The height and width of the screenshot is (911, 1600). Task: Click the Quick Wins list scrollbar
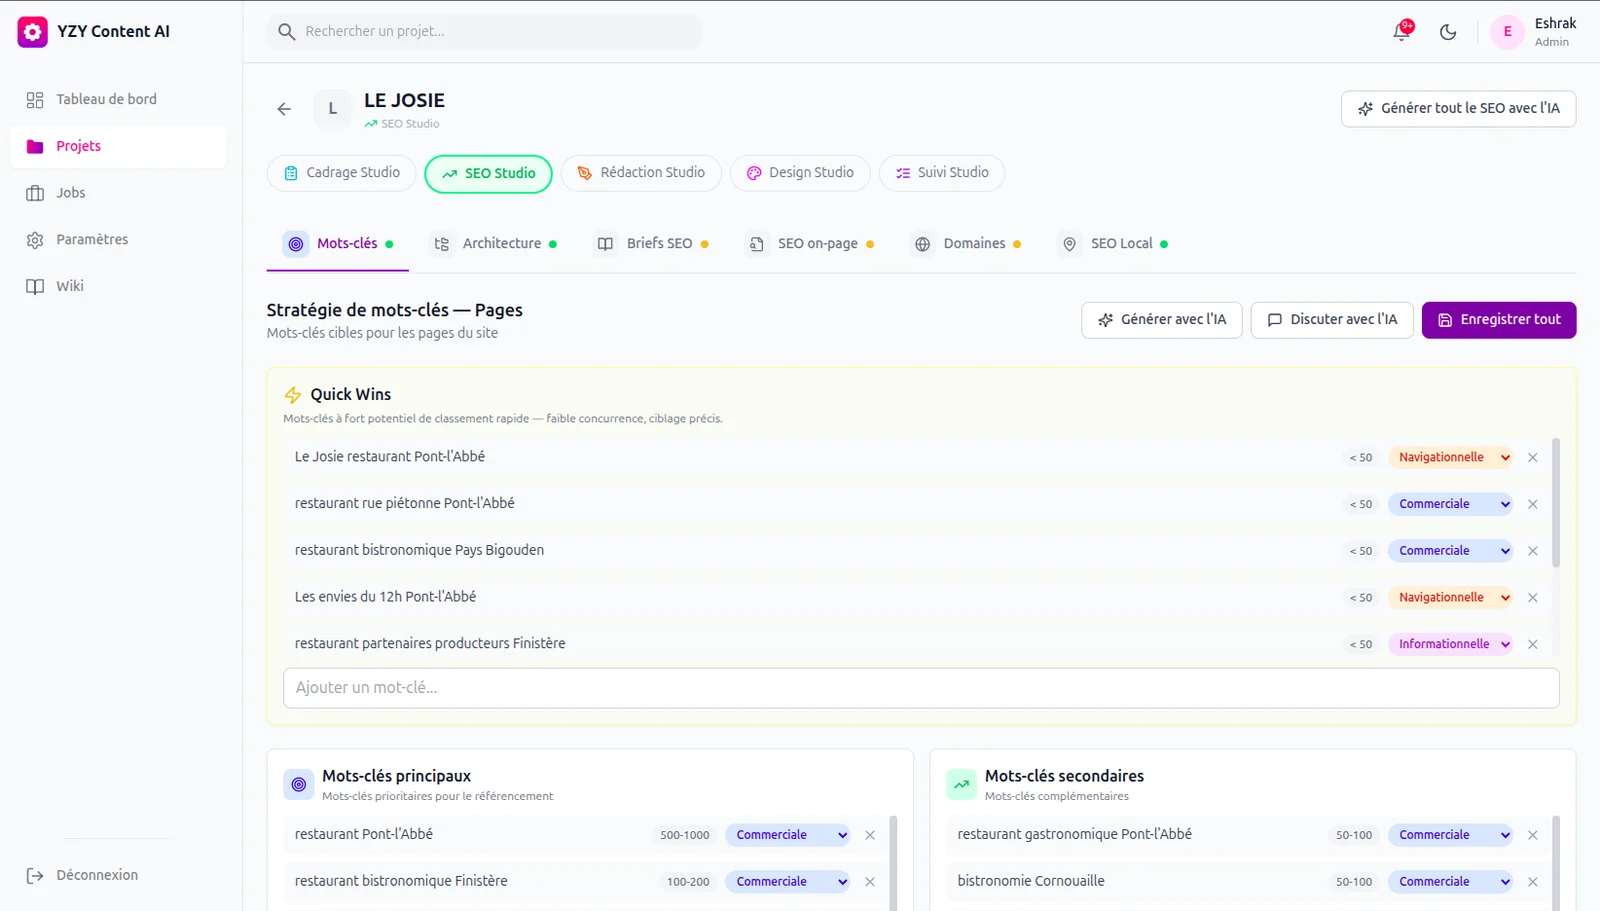pyautogui.click(x=1556, y=503)
